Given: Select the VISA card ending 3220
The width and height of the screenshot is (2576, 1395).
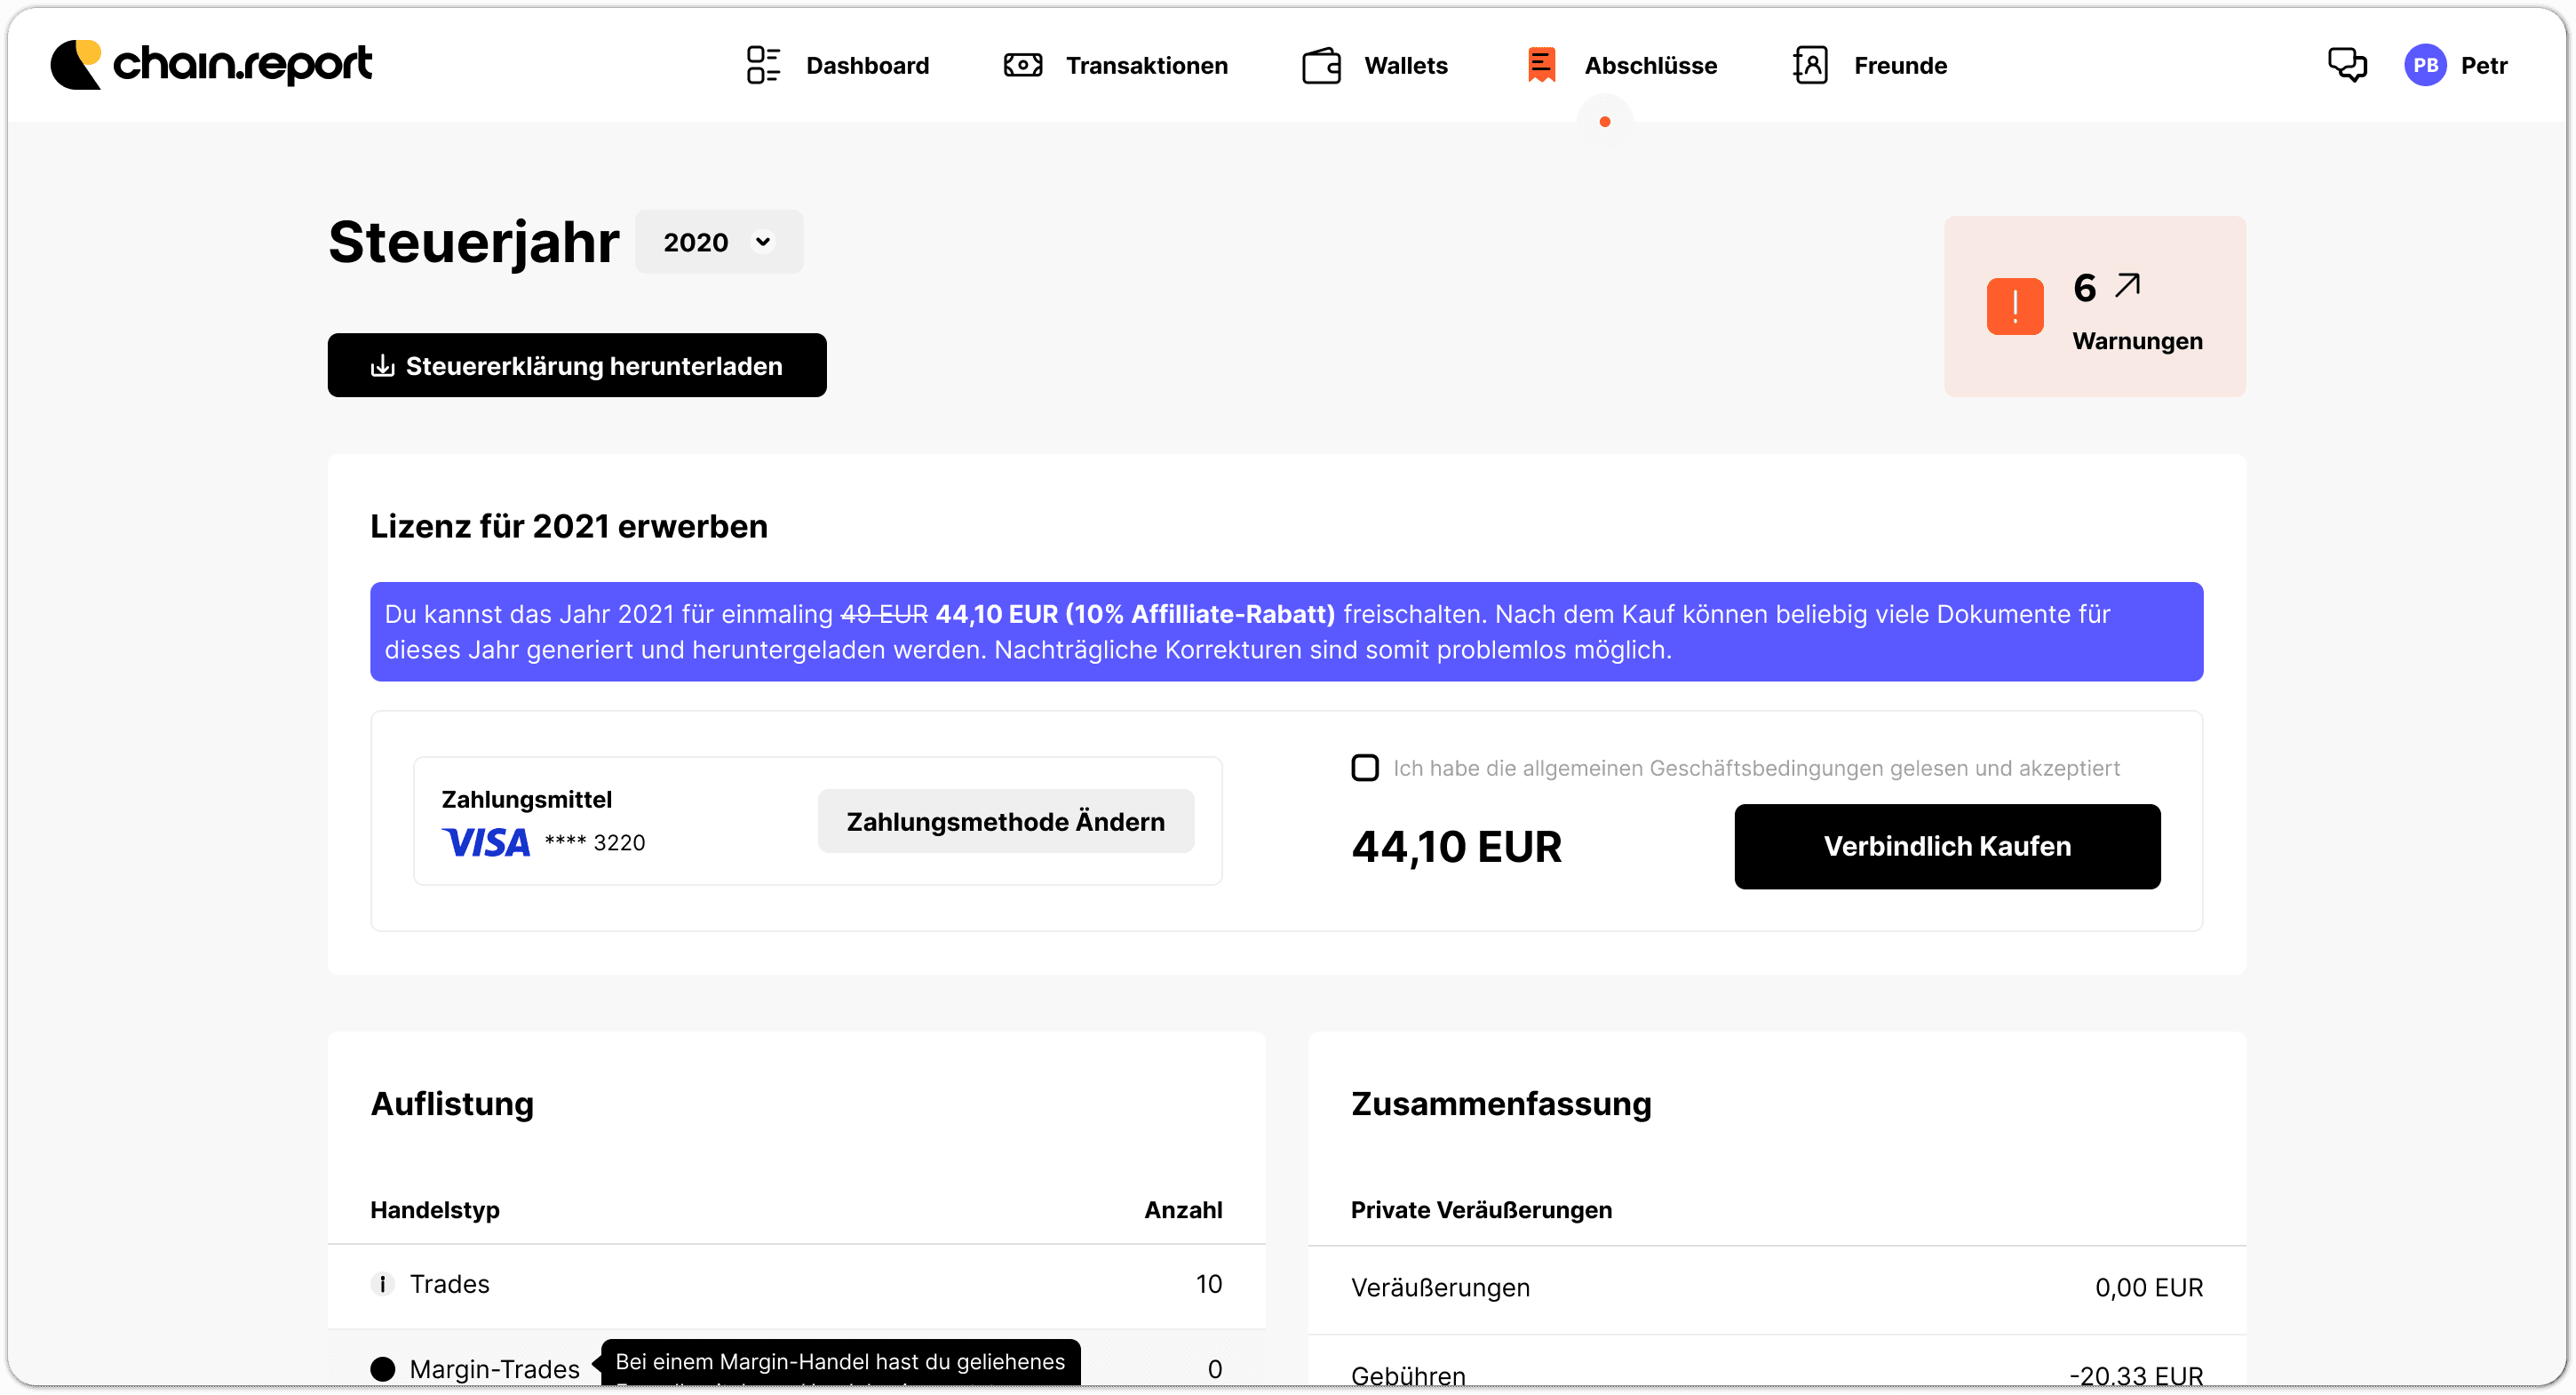Looking at the screenshot, I should coord(544,841).
